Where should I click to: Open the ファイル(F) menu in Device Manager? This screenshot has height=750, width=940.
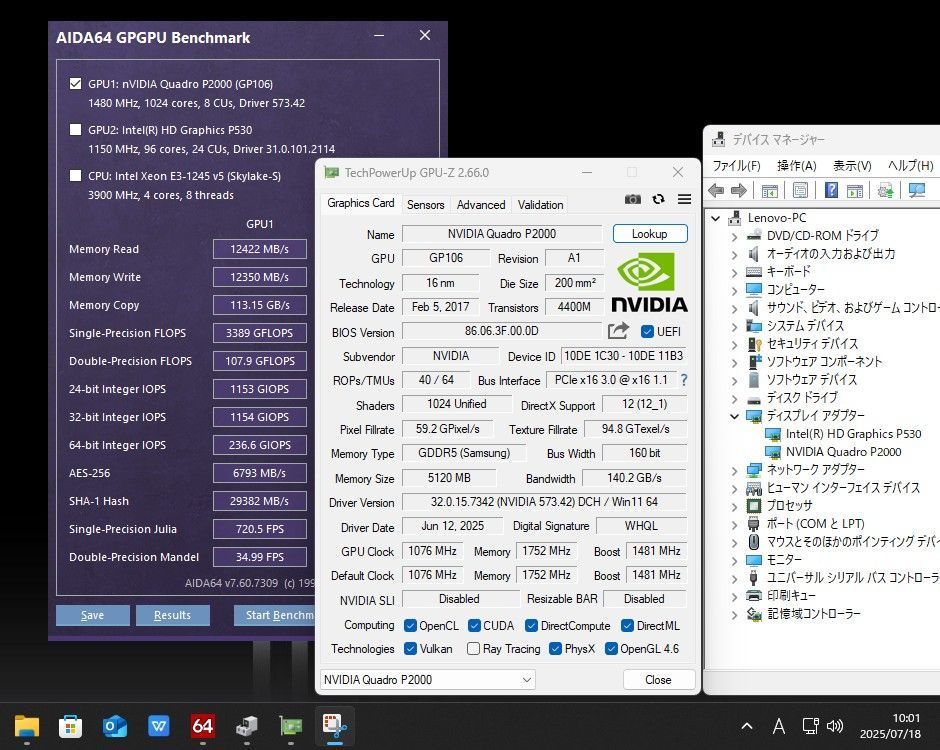736,165
